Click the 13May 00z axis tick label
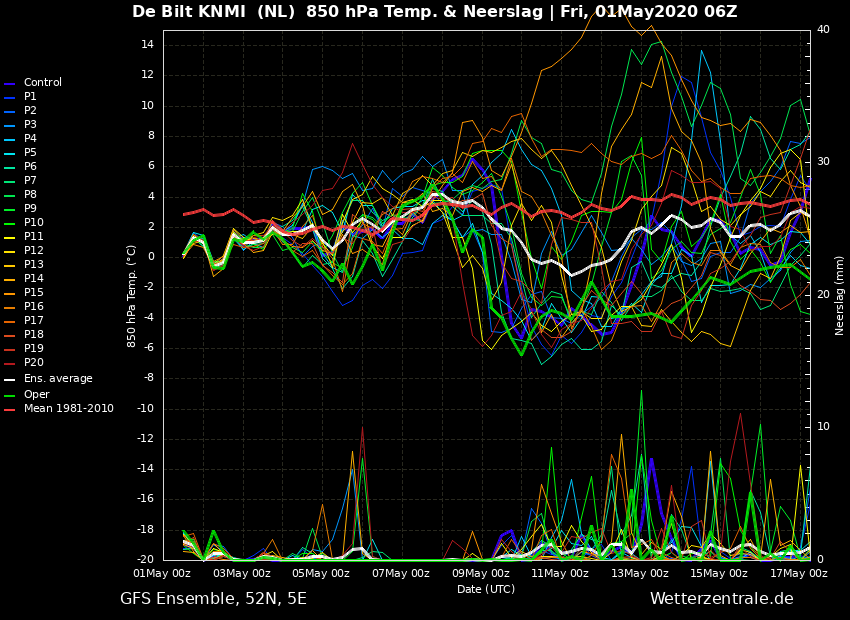The height and width of the screenshot is (620, 850). click(640, 573)
